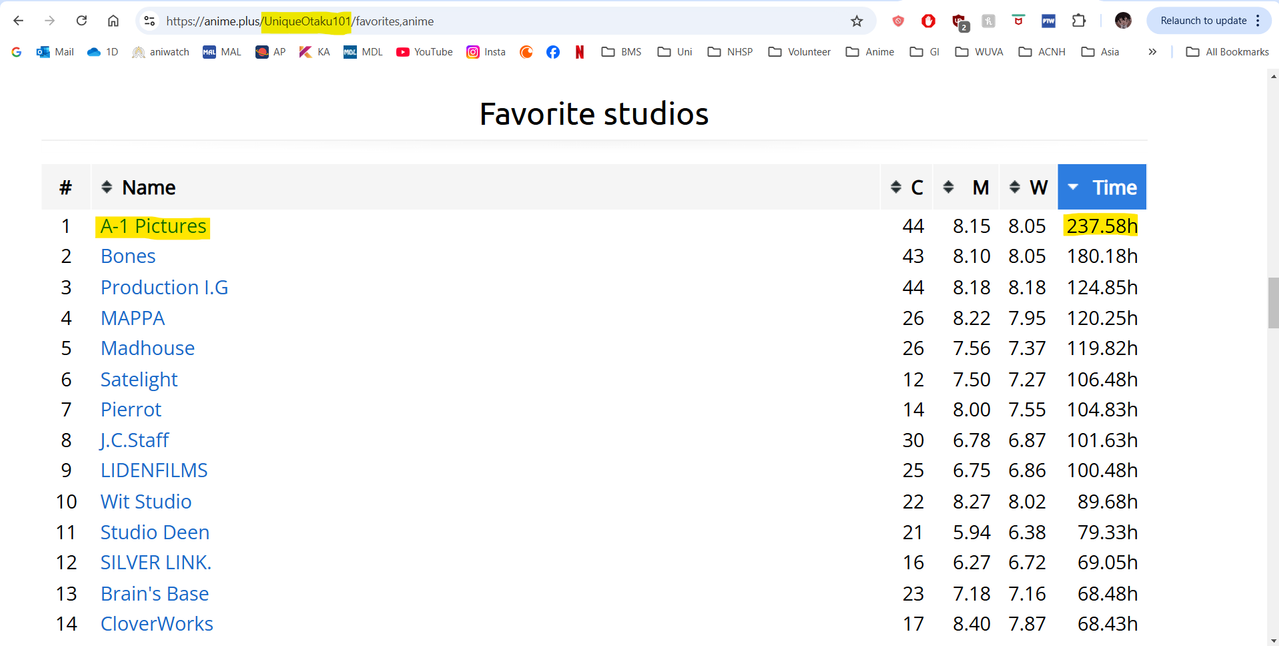
Task: Open the Netflix bookmark icon
Action: coord(580,52)
